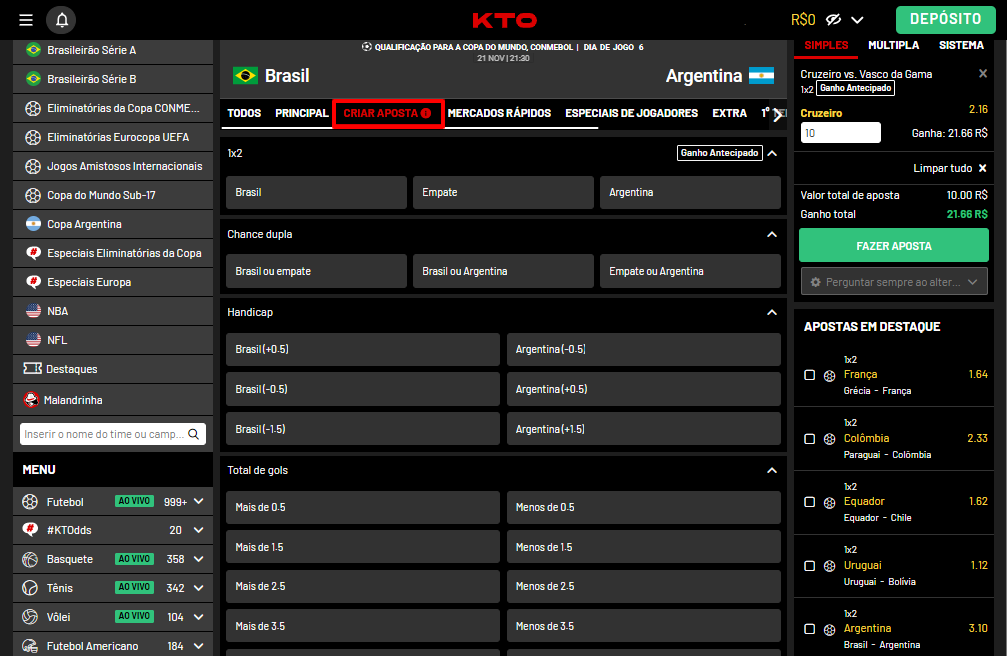Open Especiais Europa specials

(x=113, y=281)
